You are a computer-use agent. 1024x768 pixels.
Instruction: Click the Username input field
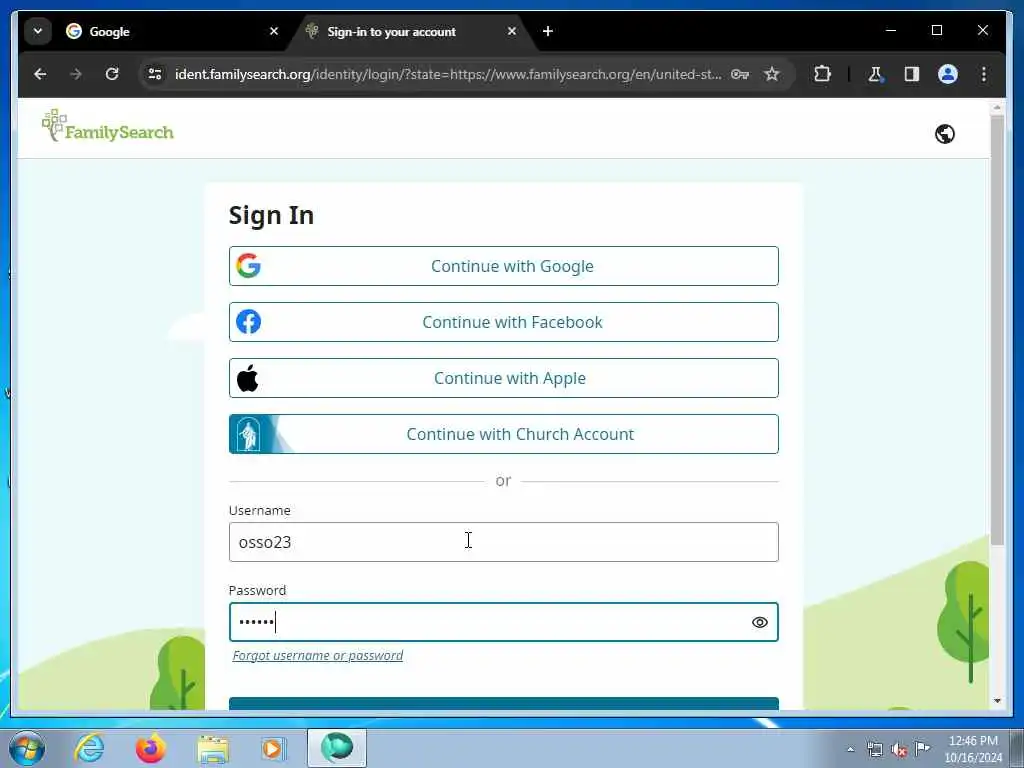pos(504,542)
